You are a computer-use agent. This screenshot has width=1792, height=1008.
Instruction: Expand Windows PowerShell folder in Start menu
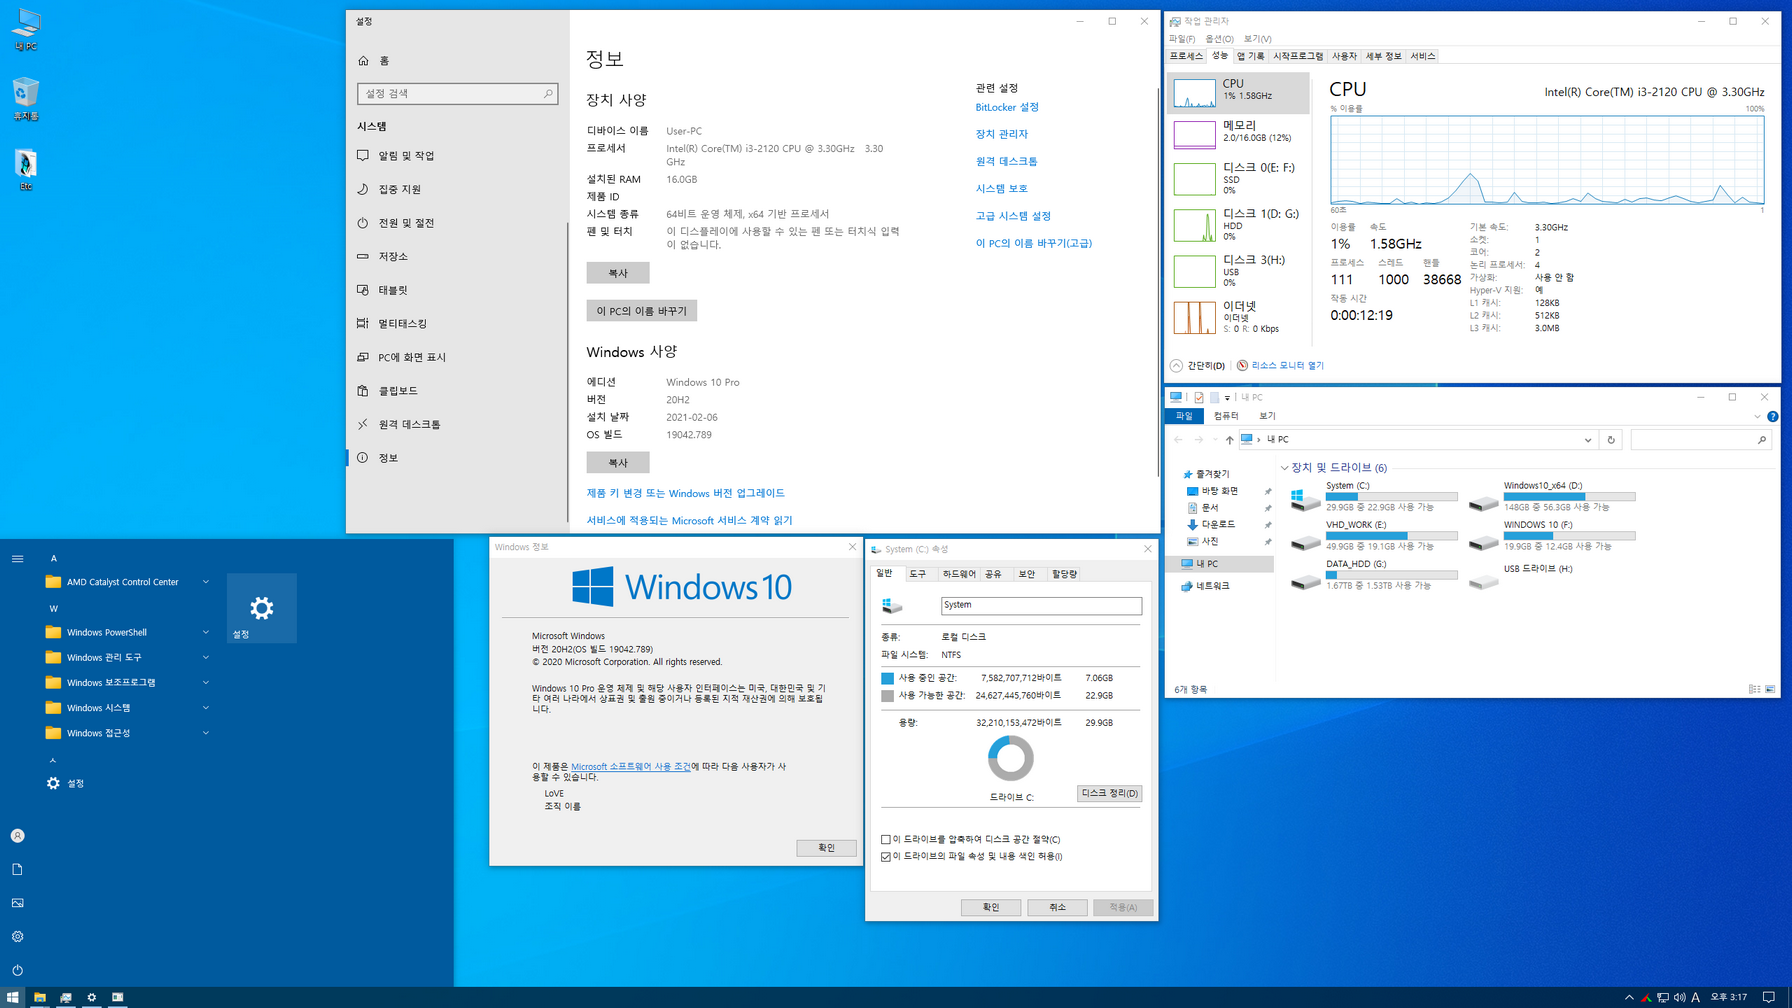[128, 632]
